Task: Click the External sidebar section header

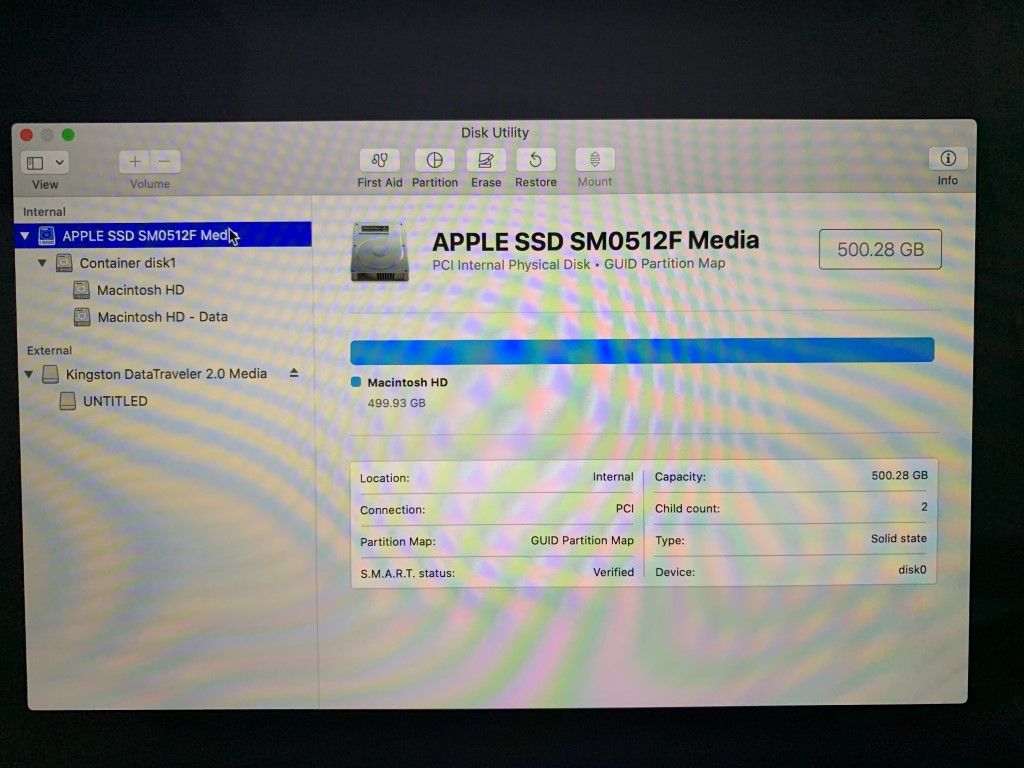Action: (x=49, y=351)
